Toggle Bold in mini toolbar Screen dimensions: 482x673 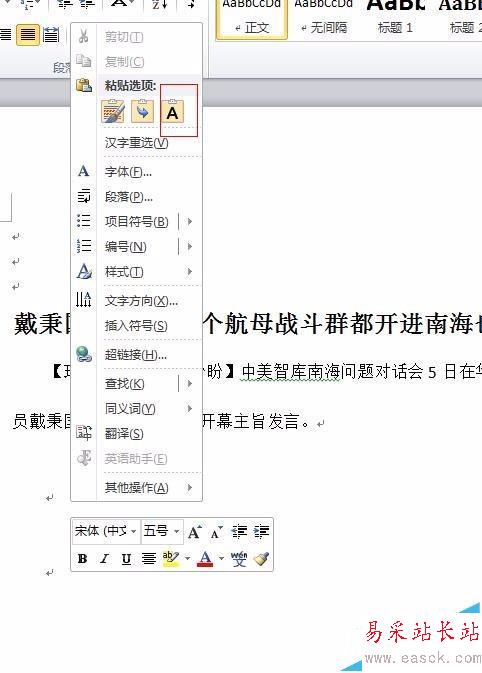click(82, 558)
